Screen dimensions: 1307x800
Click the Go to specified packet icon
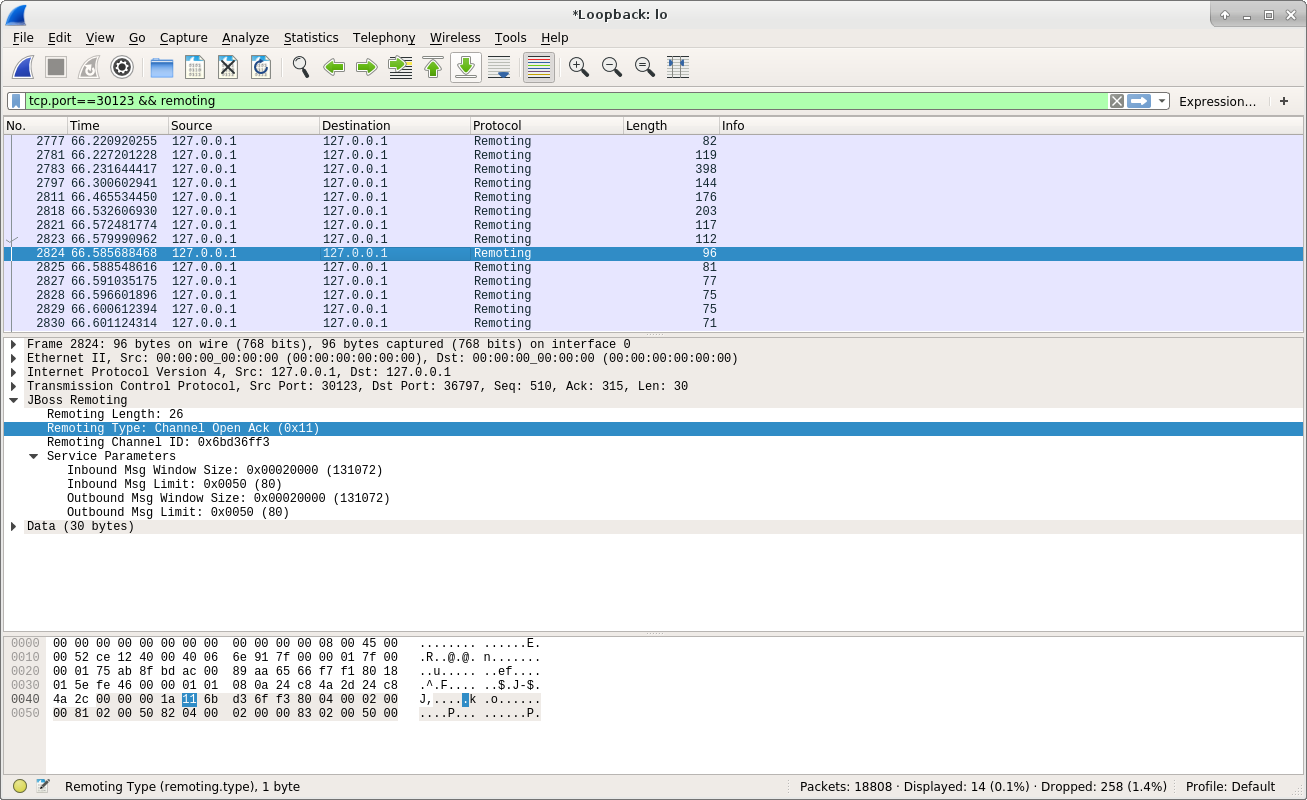[400, 67]
